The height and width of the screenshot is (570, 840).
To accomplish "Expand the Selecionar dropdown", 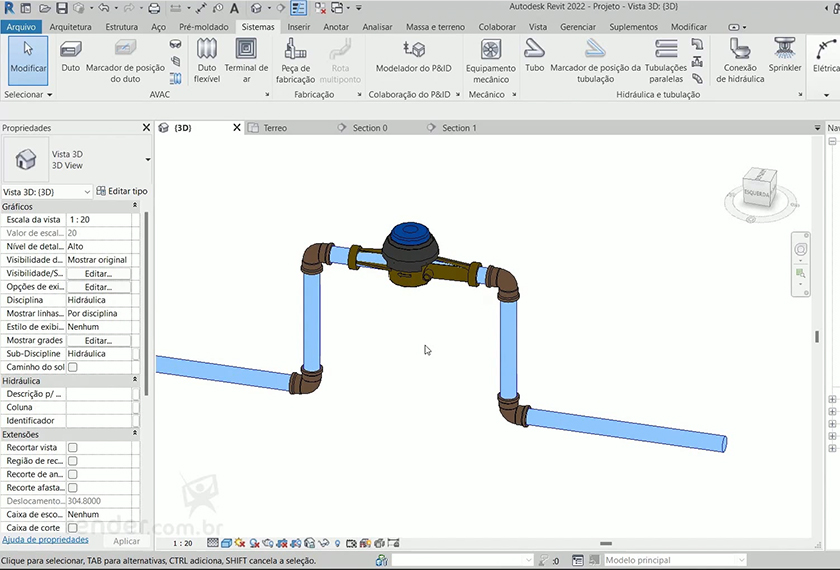I will click(x=28, y=94).
